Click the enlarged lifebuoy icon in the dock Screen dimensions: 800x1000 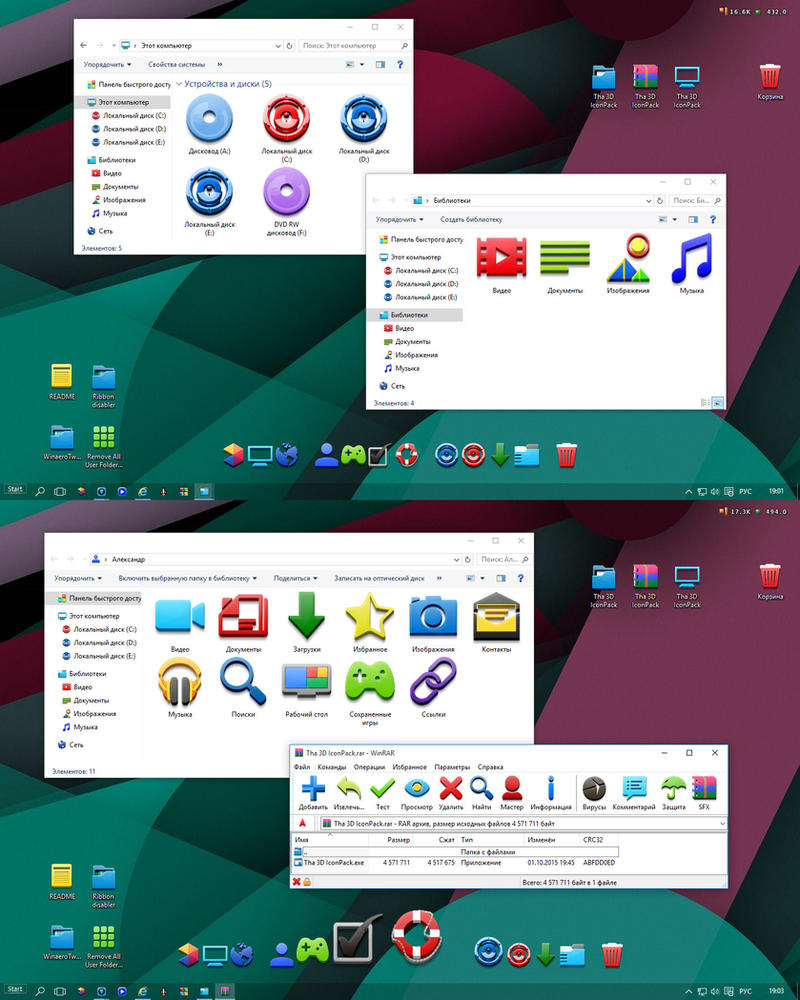pos(412,937)
